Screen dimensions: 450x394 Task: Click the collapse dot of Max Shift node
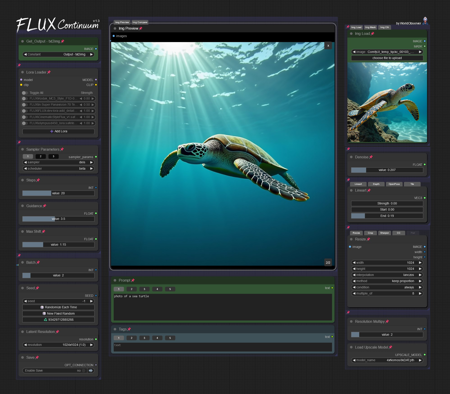click(x=23, y=232)
